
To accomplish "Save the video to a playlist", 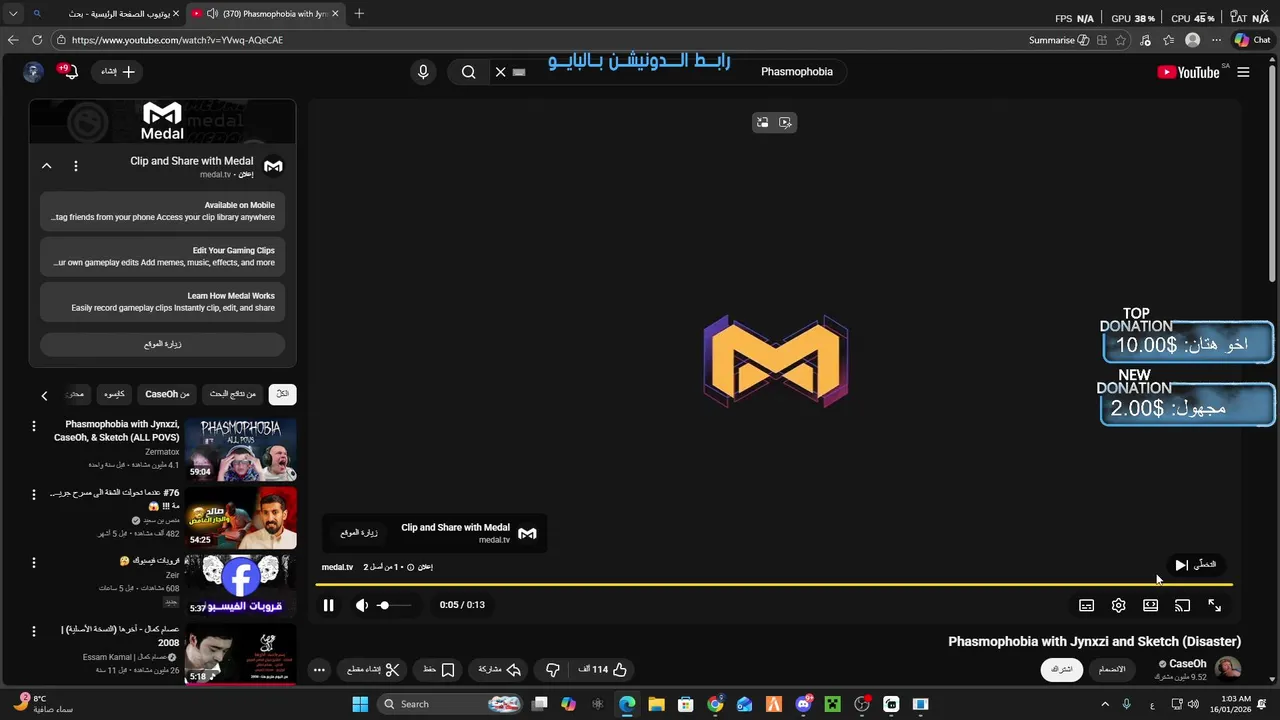I will [x=439, y=669].
